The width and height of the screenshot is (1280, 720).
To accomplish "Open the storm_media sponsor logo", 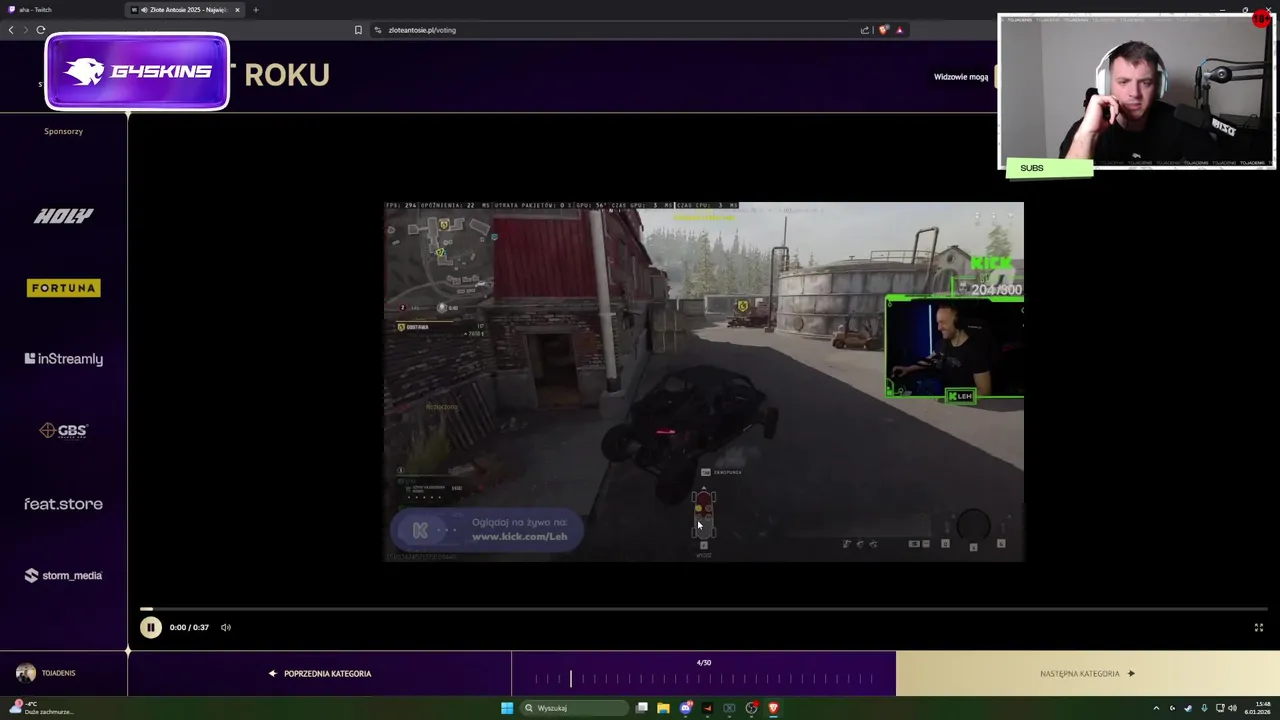I will [63, 575].
